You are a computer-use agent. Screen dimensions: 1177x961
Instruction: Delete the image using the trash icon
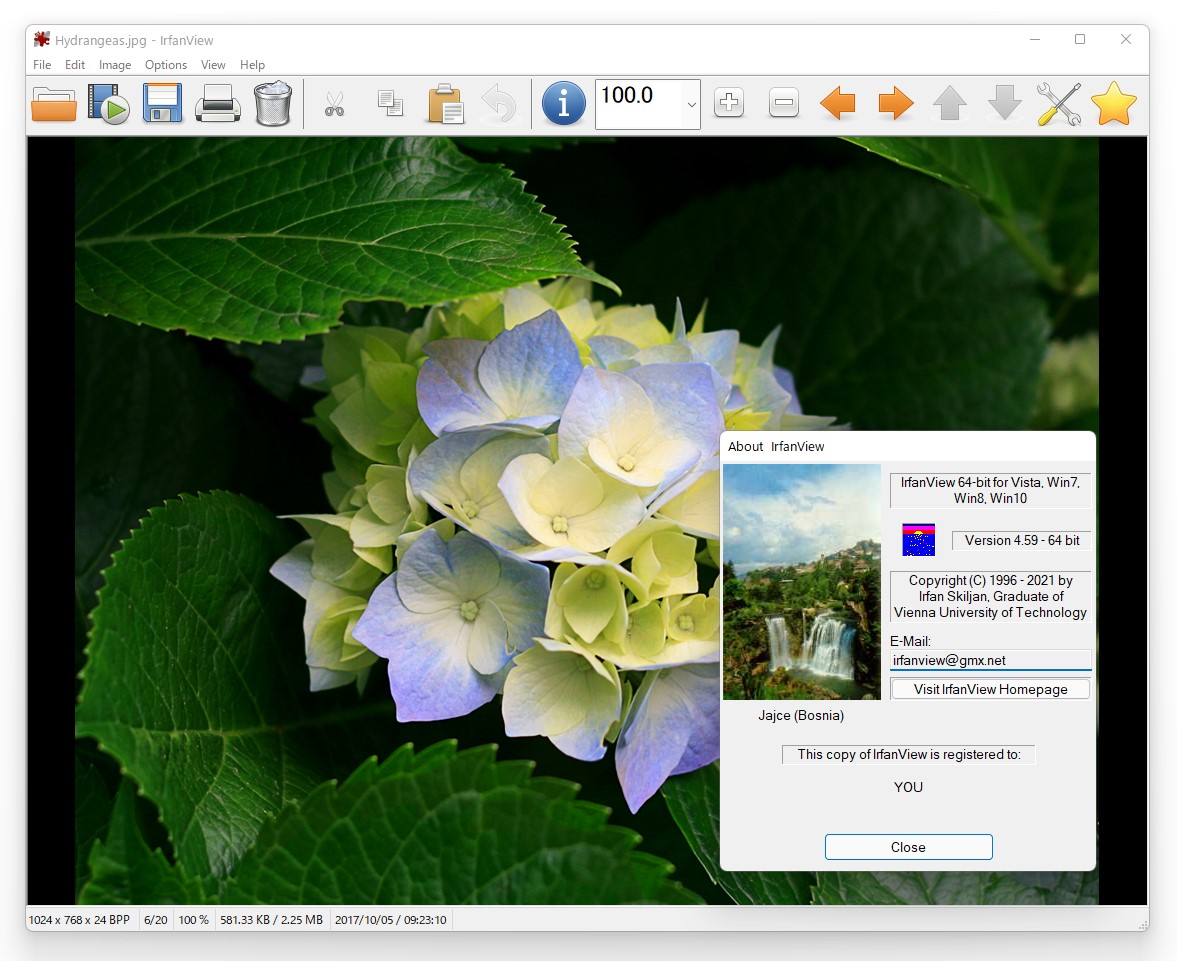click(x=273, y=103)
